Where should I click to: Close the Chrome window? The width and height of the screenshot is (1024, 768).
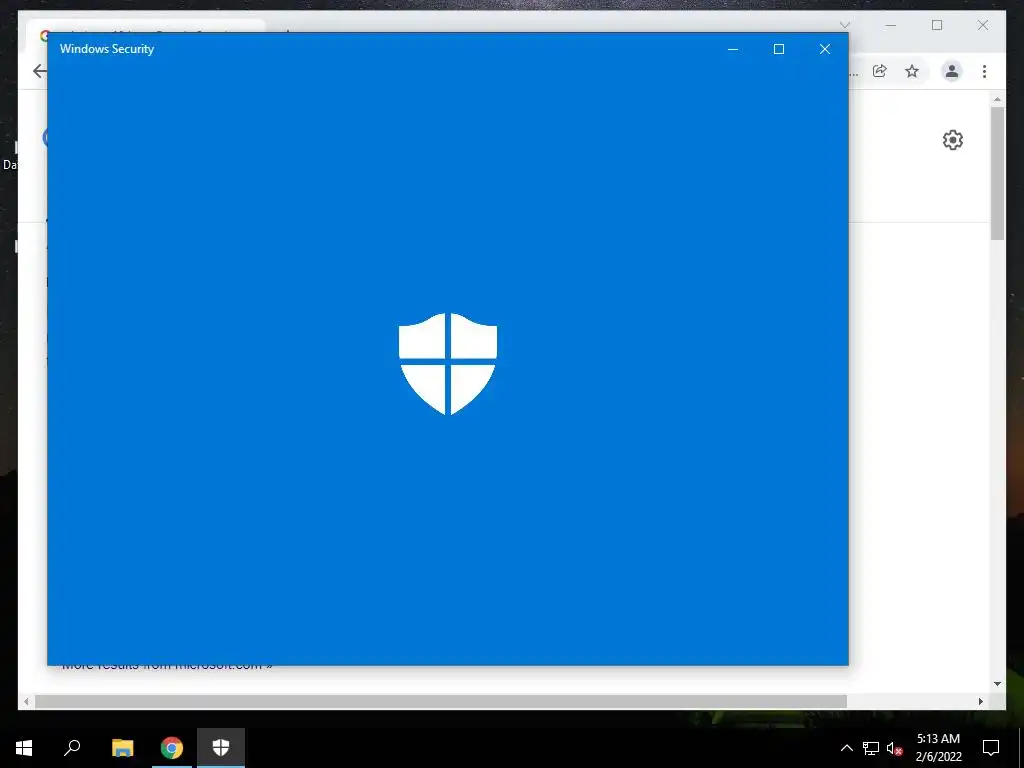(x=983, y=25)
